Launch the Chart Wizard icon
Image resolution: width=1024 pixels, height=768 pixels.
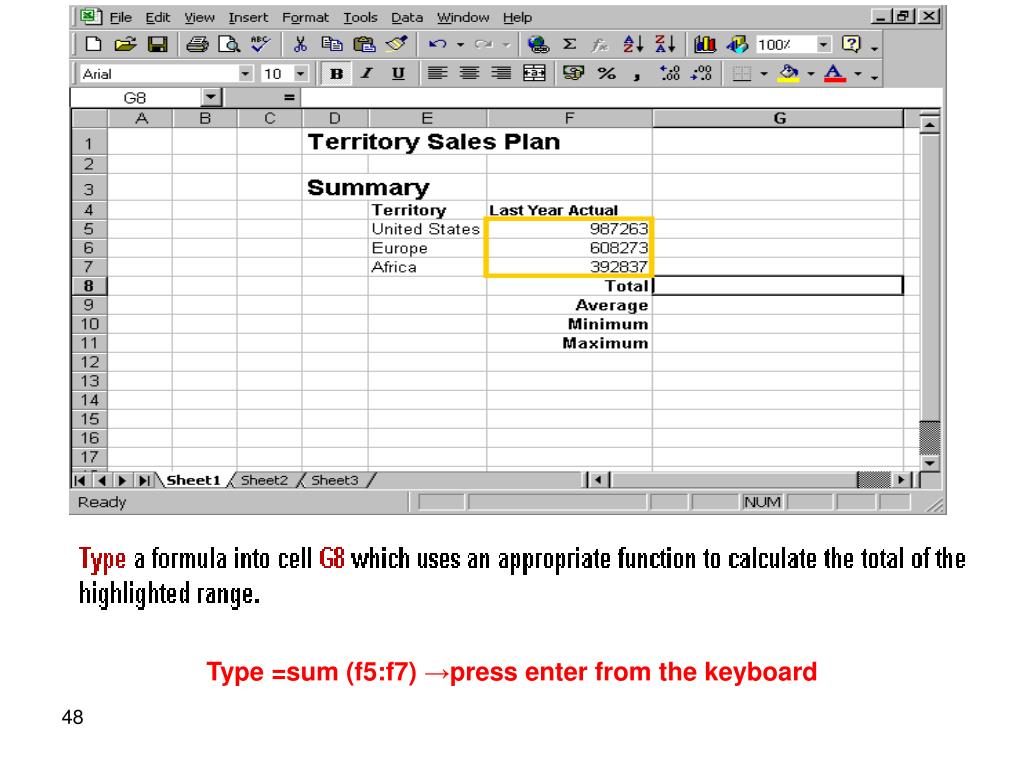coord(705,44)
